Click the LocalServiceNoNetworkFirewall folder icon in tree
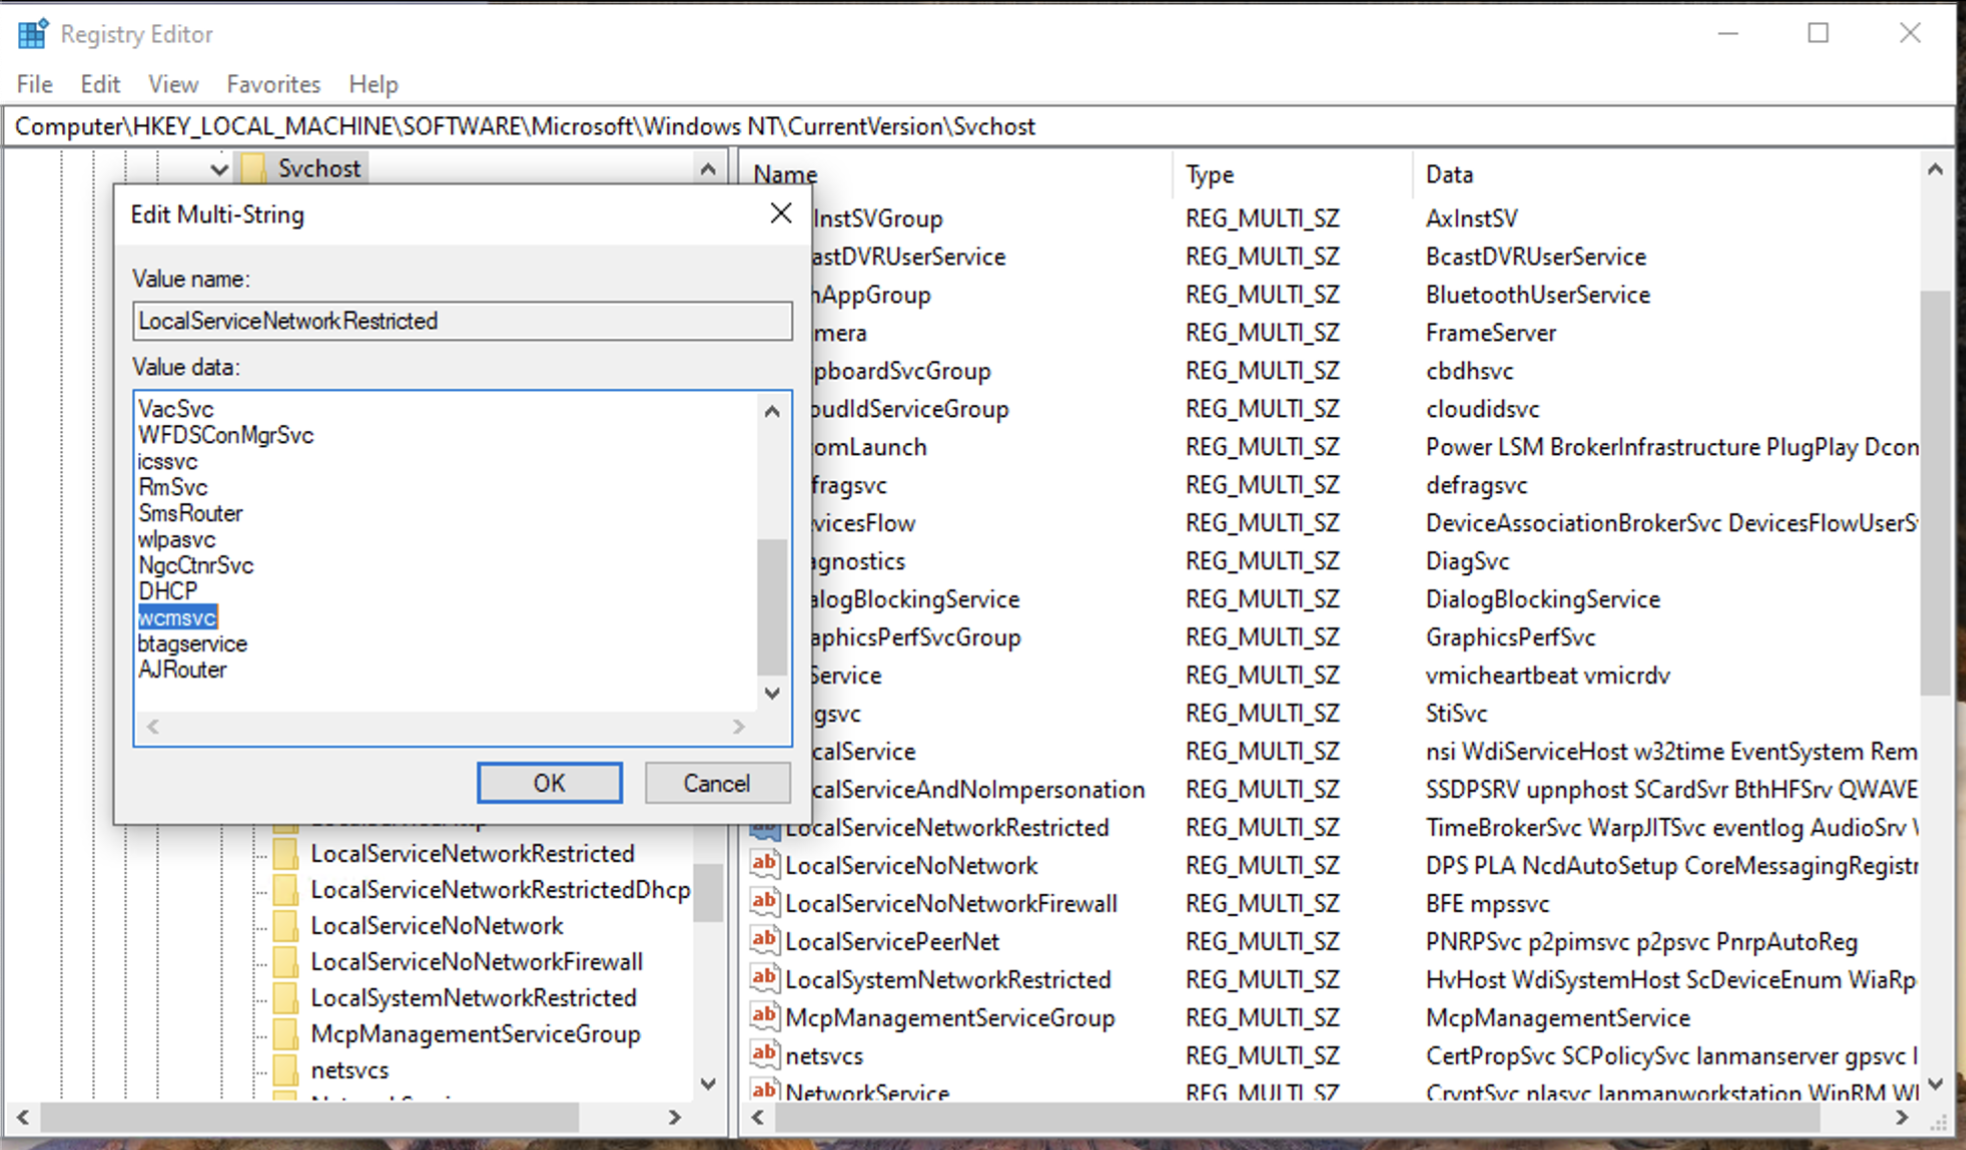The height and width of the screenshot is (1150, 1966). click(x=286, y=961)
